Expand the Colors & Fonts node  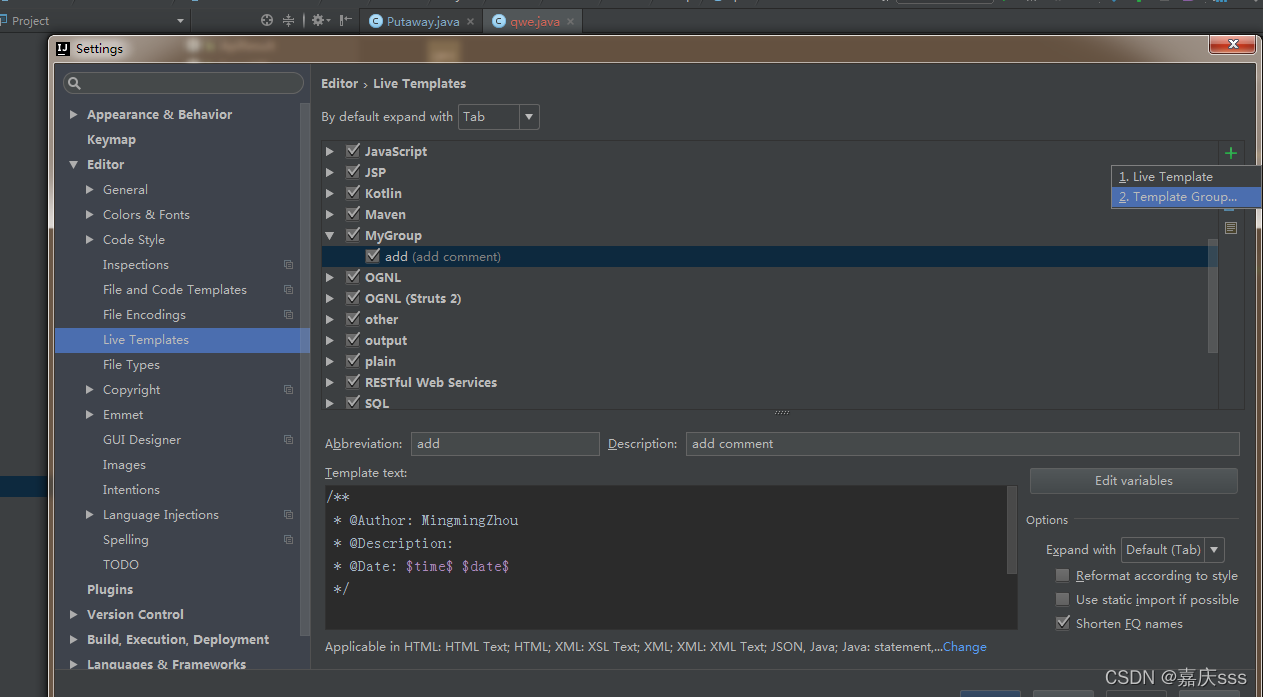pyautogui.click(x=90, y=215)
